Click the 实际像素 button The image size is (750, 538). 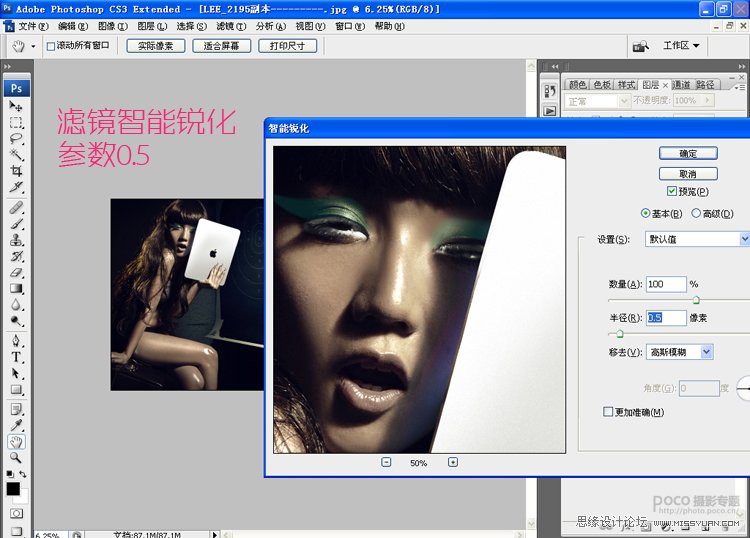(155, 46)
